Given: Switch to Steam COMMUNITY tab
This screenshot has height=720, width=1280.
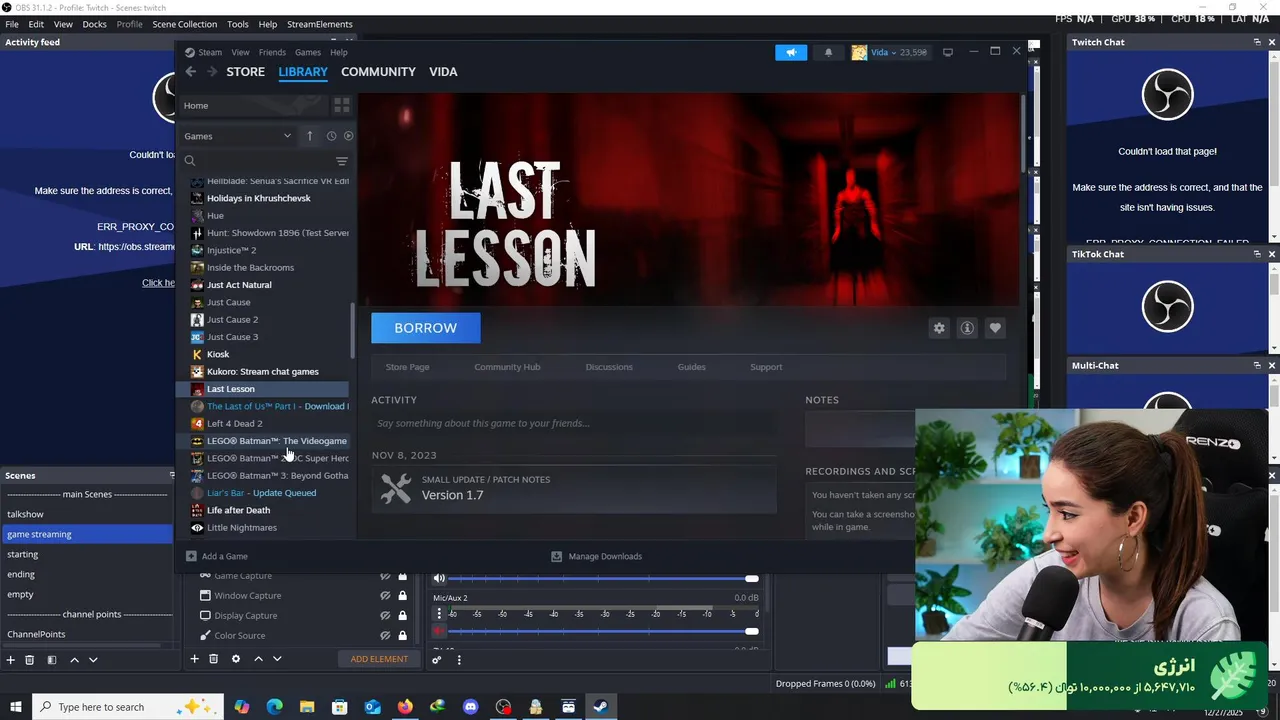Looking at the screenshot, I should tap(378, 72).
